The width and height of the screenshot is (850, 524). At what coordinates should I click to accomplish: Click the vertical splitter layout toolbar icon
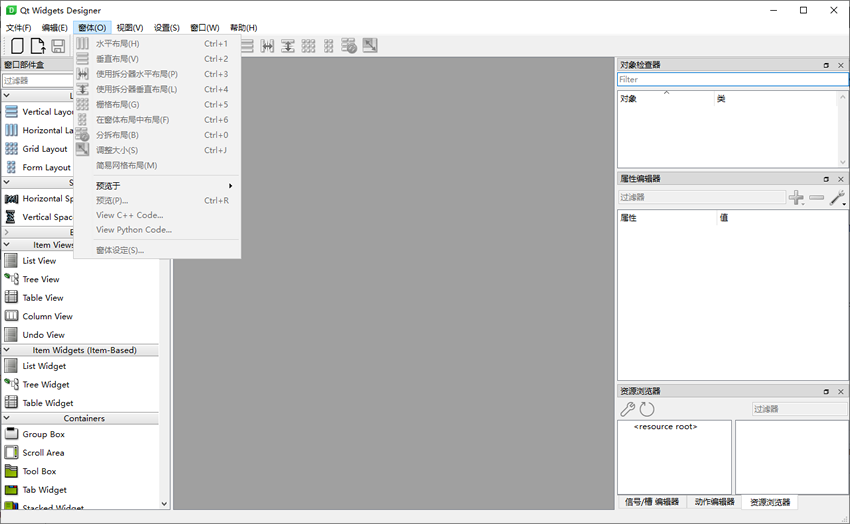pos(288,46)
